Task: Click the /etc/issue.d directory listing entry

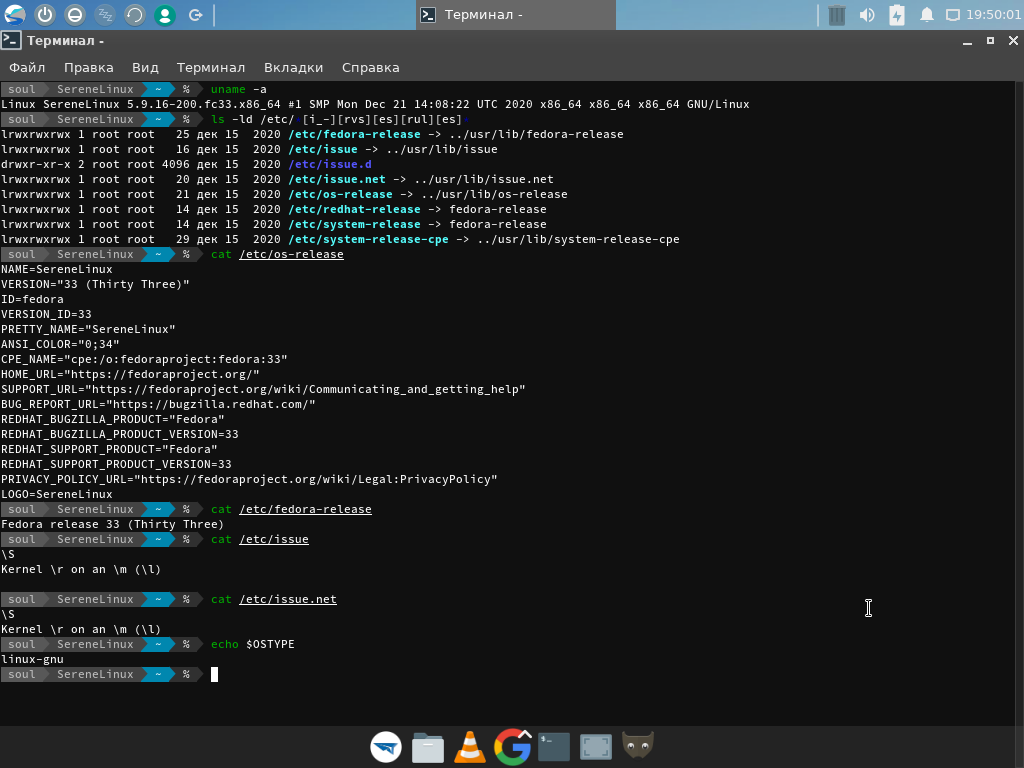Action: click(330, 164)
